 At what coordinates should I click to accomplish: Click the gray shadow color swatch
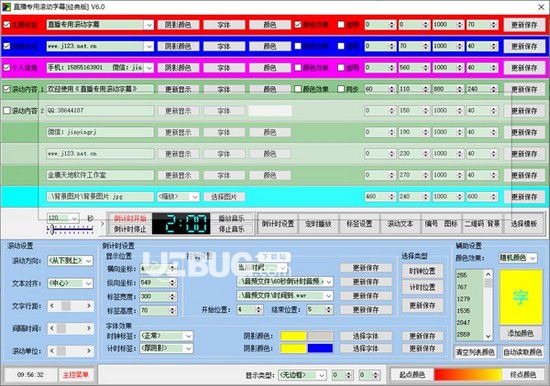click(320, 336)
